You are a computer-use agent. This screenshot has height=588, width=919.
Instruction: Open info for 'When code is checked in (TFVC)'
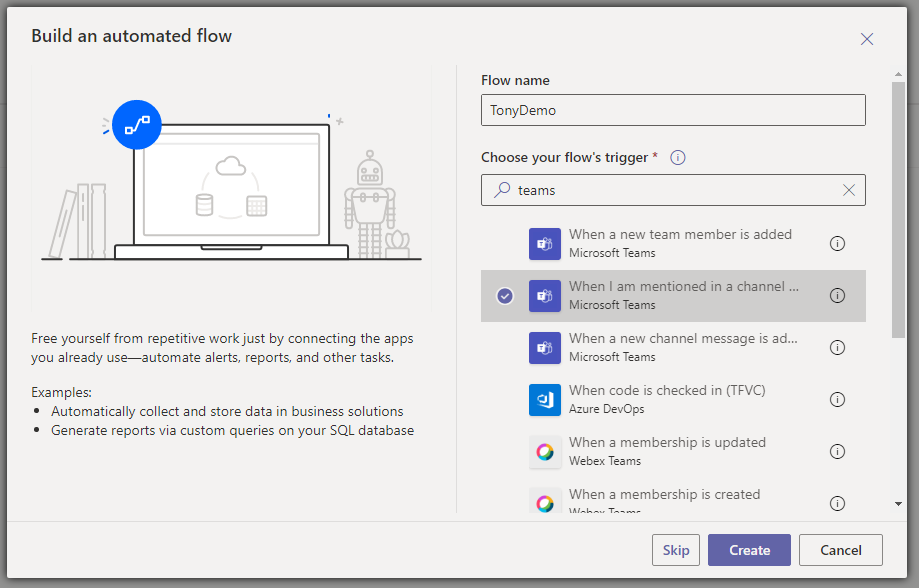click(x=838, y=400)
